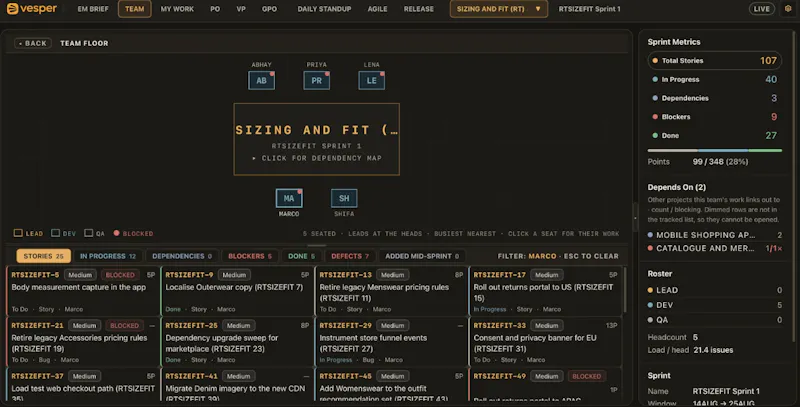Click the Vesper logo
Viewport: 800px width, 407px height.
(32, 9)
